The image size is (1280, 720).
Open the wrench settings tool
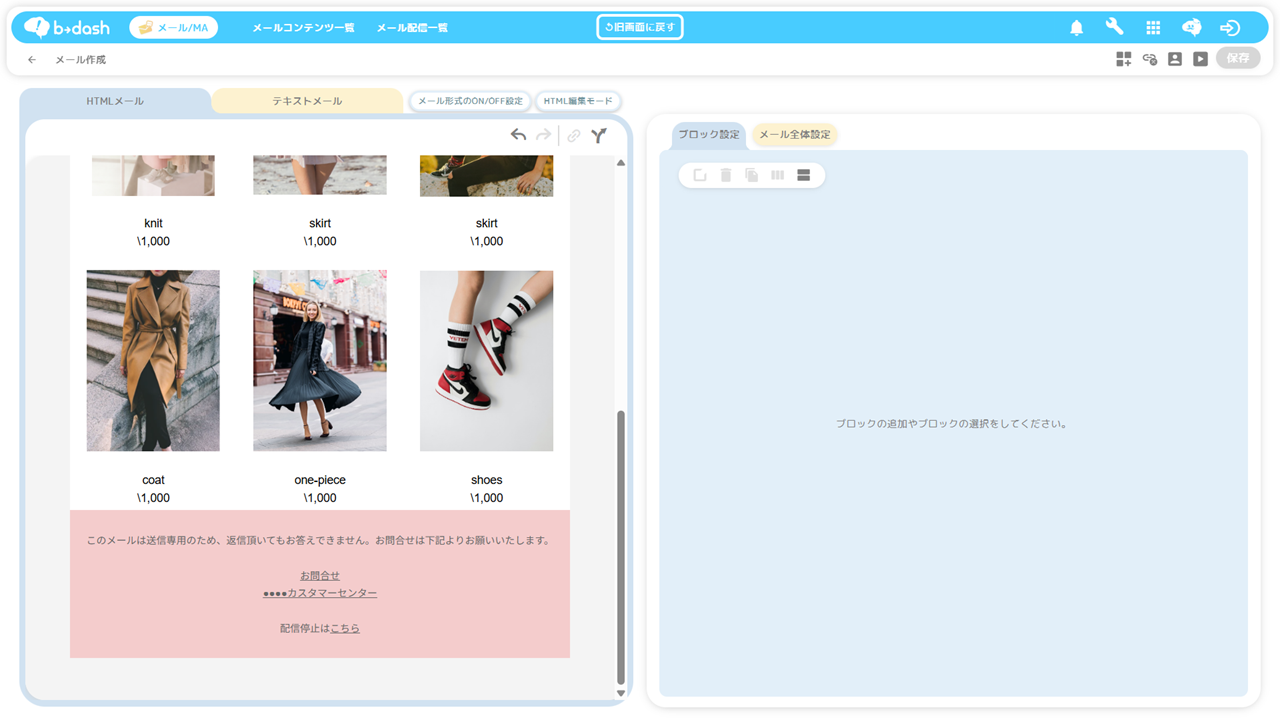pyautogui.click(x=1114, y=27)
